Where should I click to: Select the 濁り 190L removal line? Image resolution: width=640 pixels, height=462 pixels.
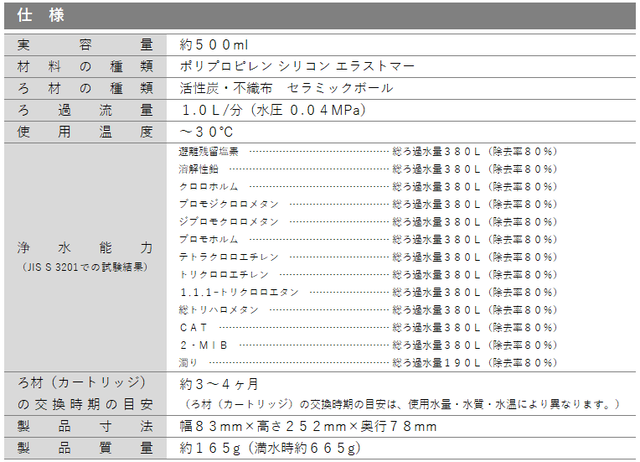[x=368, y=363]
